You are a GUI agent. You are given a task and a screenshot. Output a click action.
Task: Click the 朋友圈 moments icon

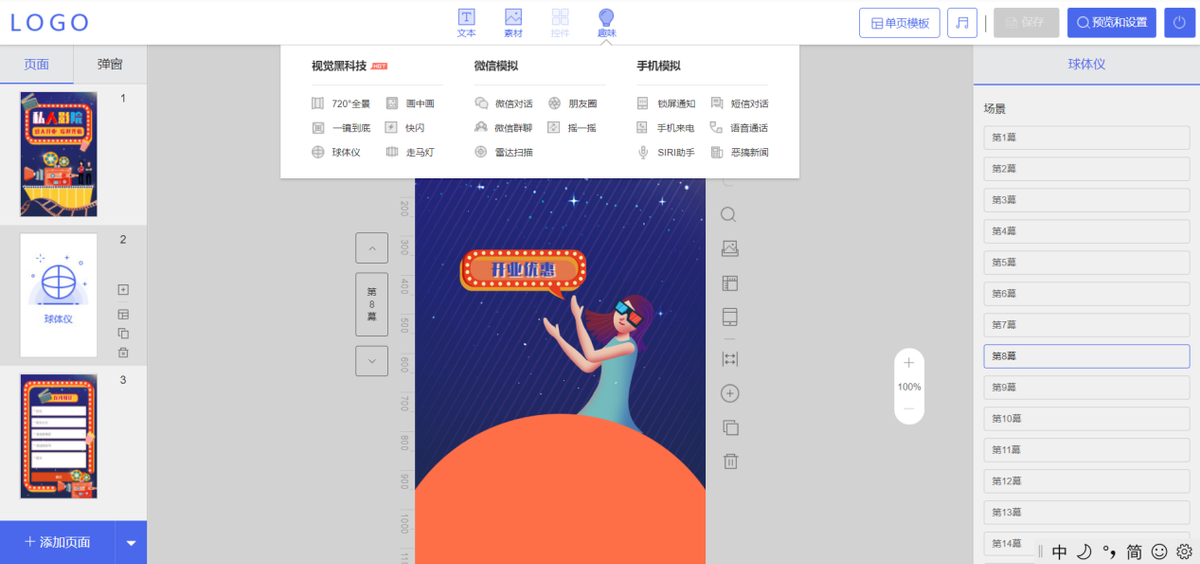pyautogui.click(x=554, y=103)
